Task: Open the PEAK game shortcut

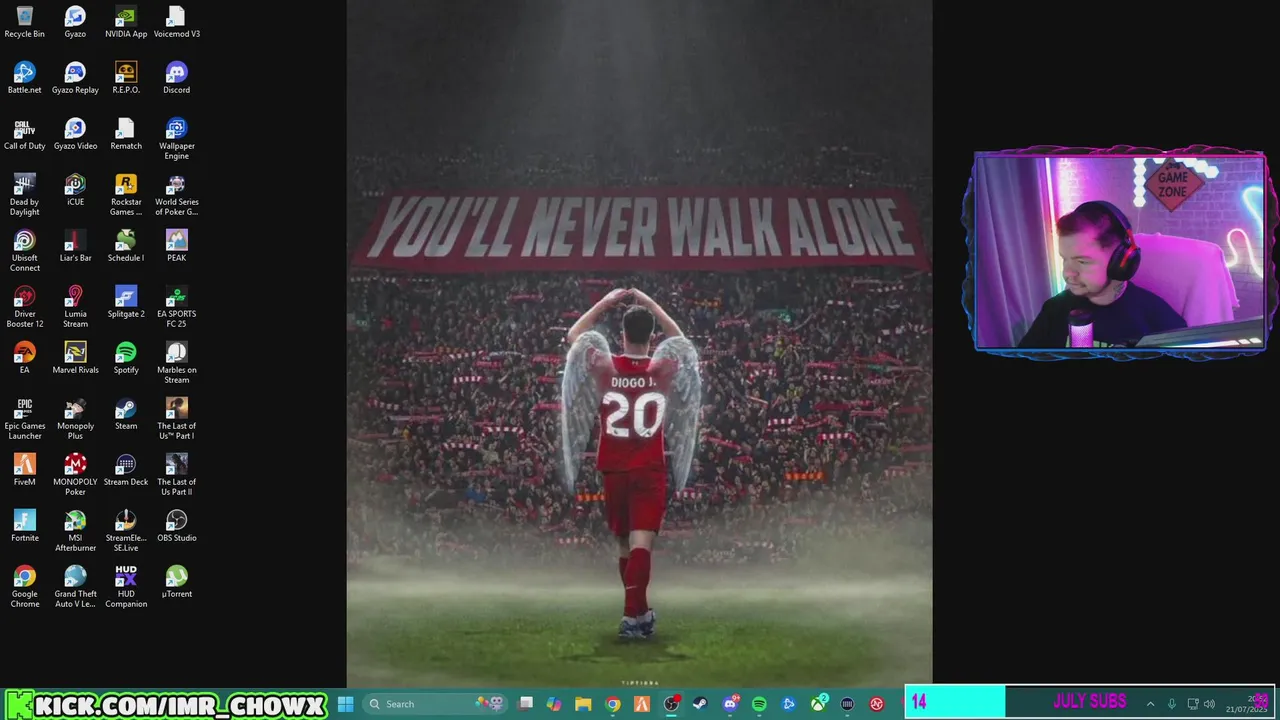Action: click(x=176, y=246)
